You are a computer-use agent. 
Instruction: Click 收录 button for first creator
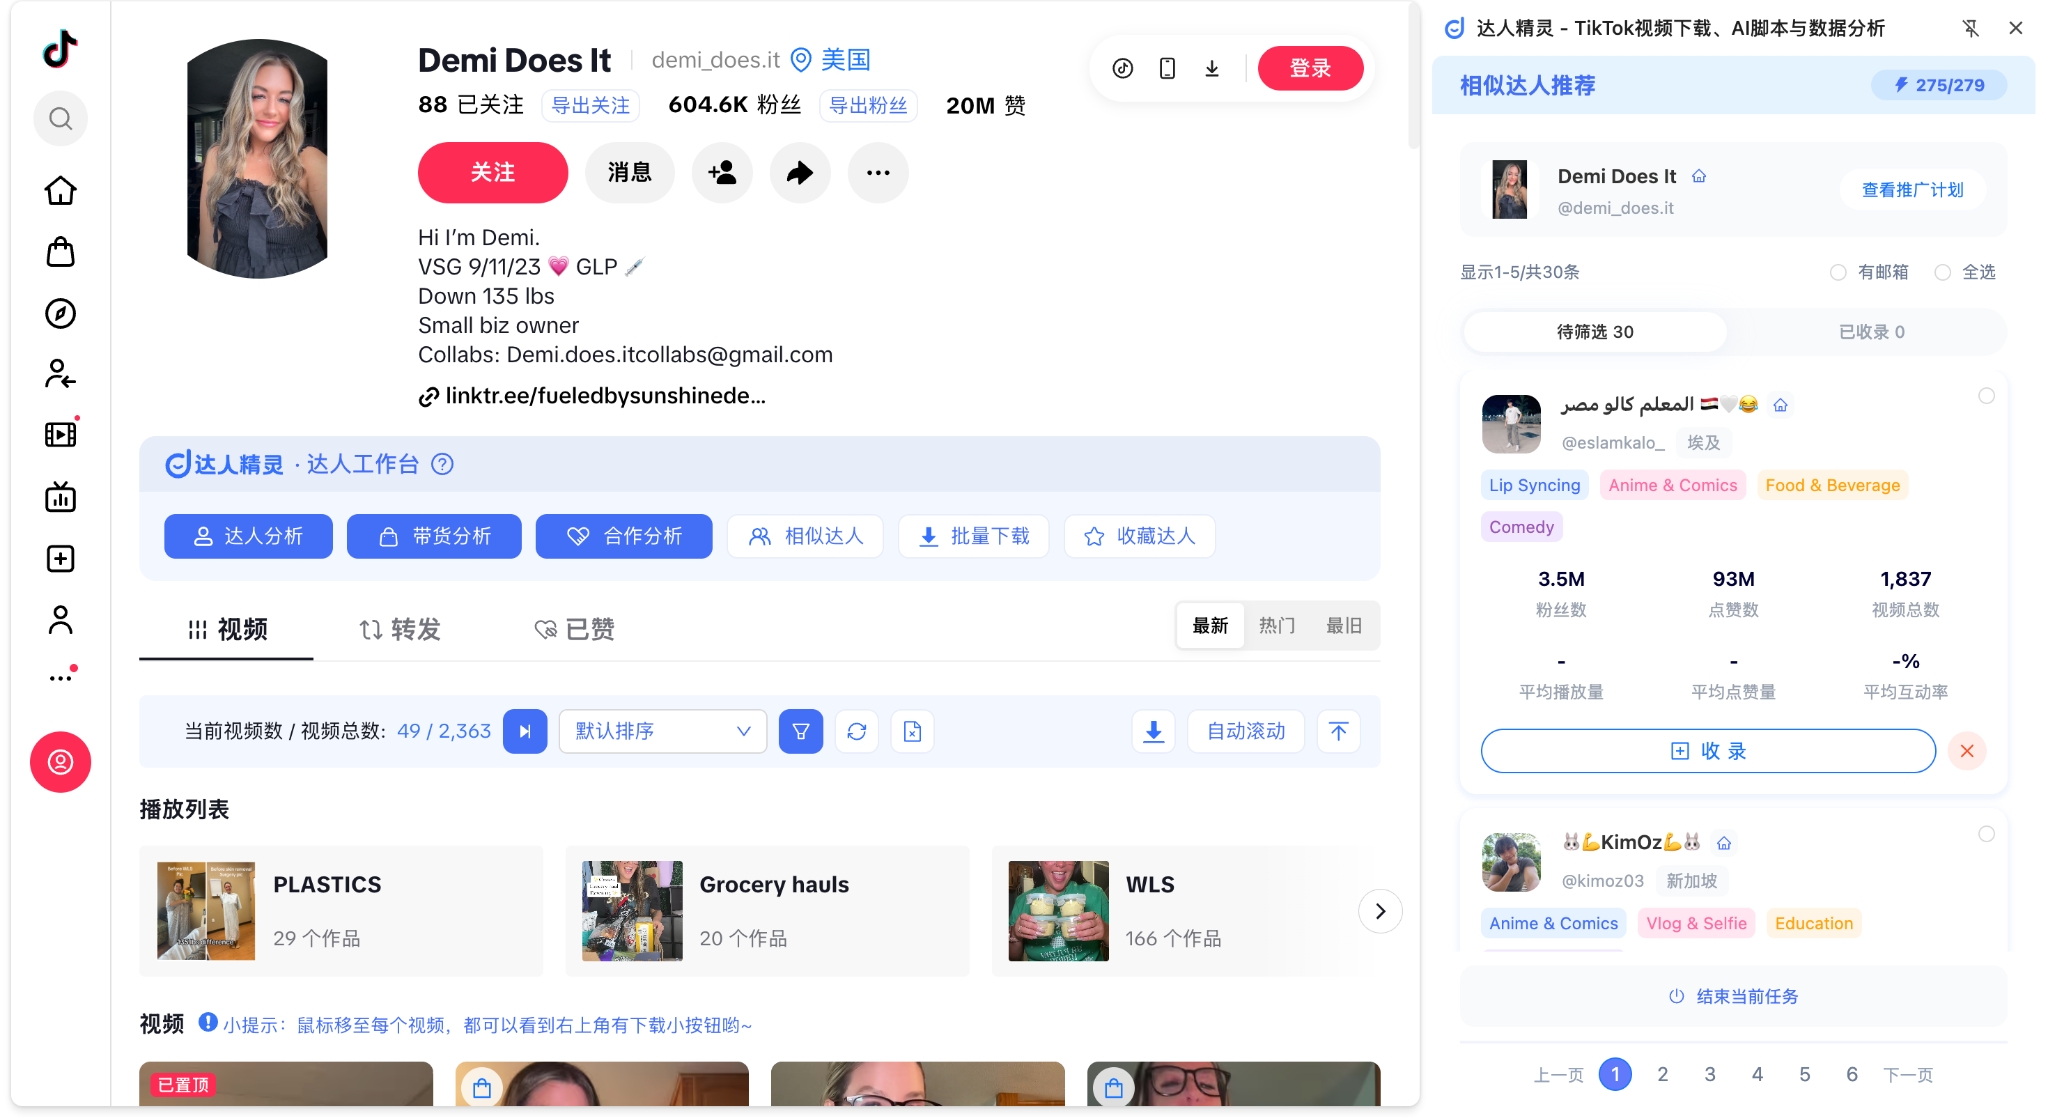[1708, 751]
